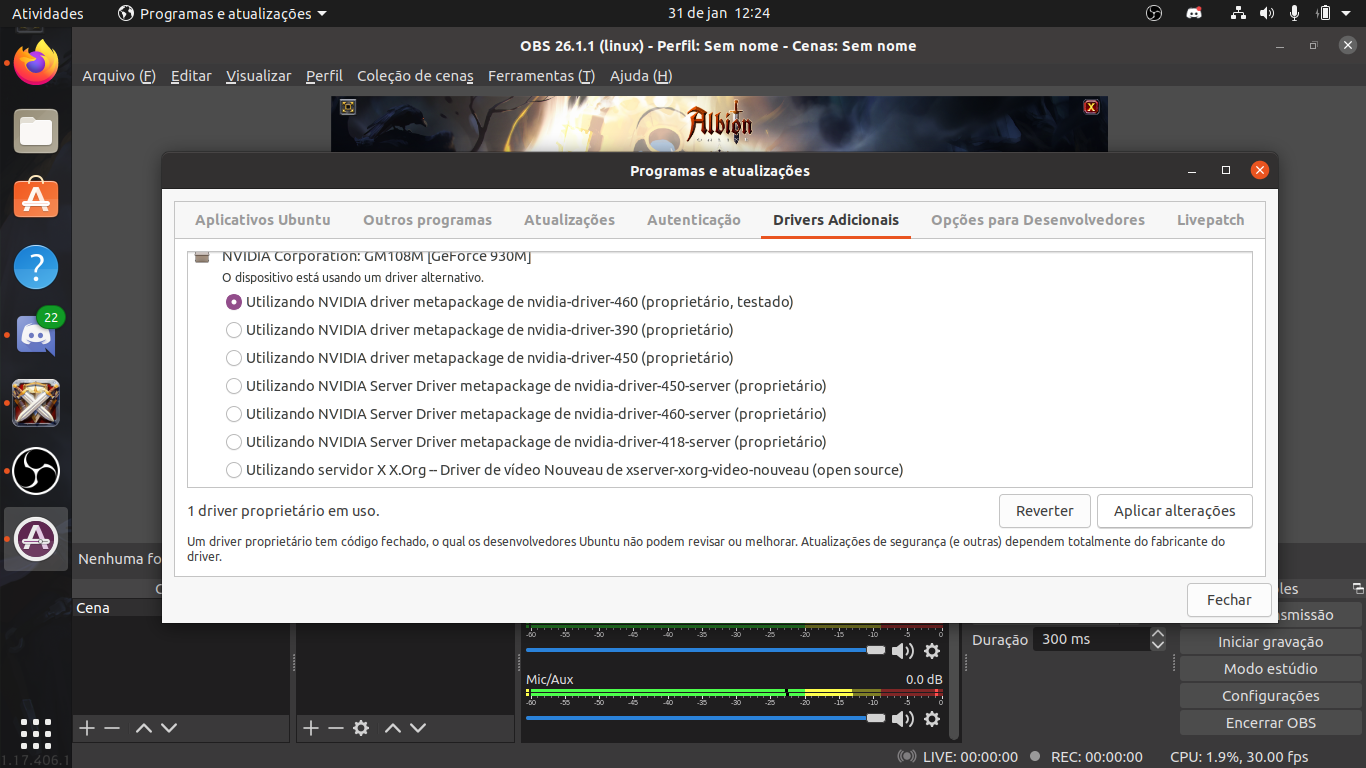Open Visualizar menu in OBS
The image size is (1366, 768).
[x=259, y=76]
